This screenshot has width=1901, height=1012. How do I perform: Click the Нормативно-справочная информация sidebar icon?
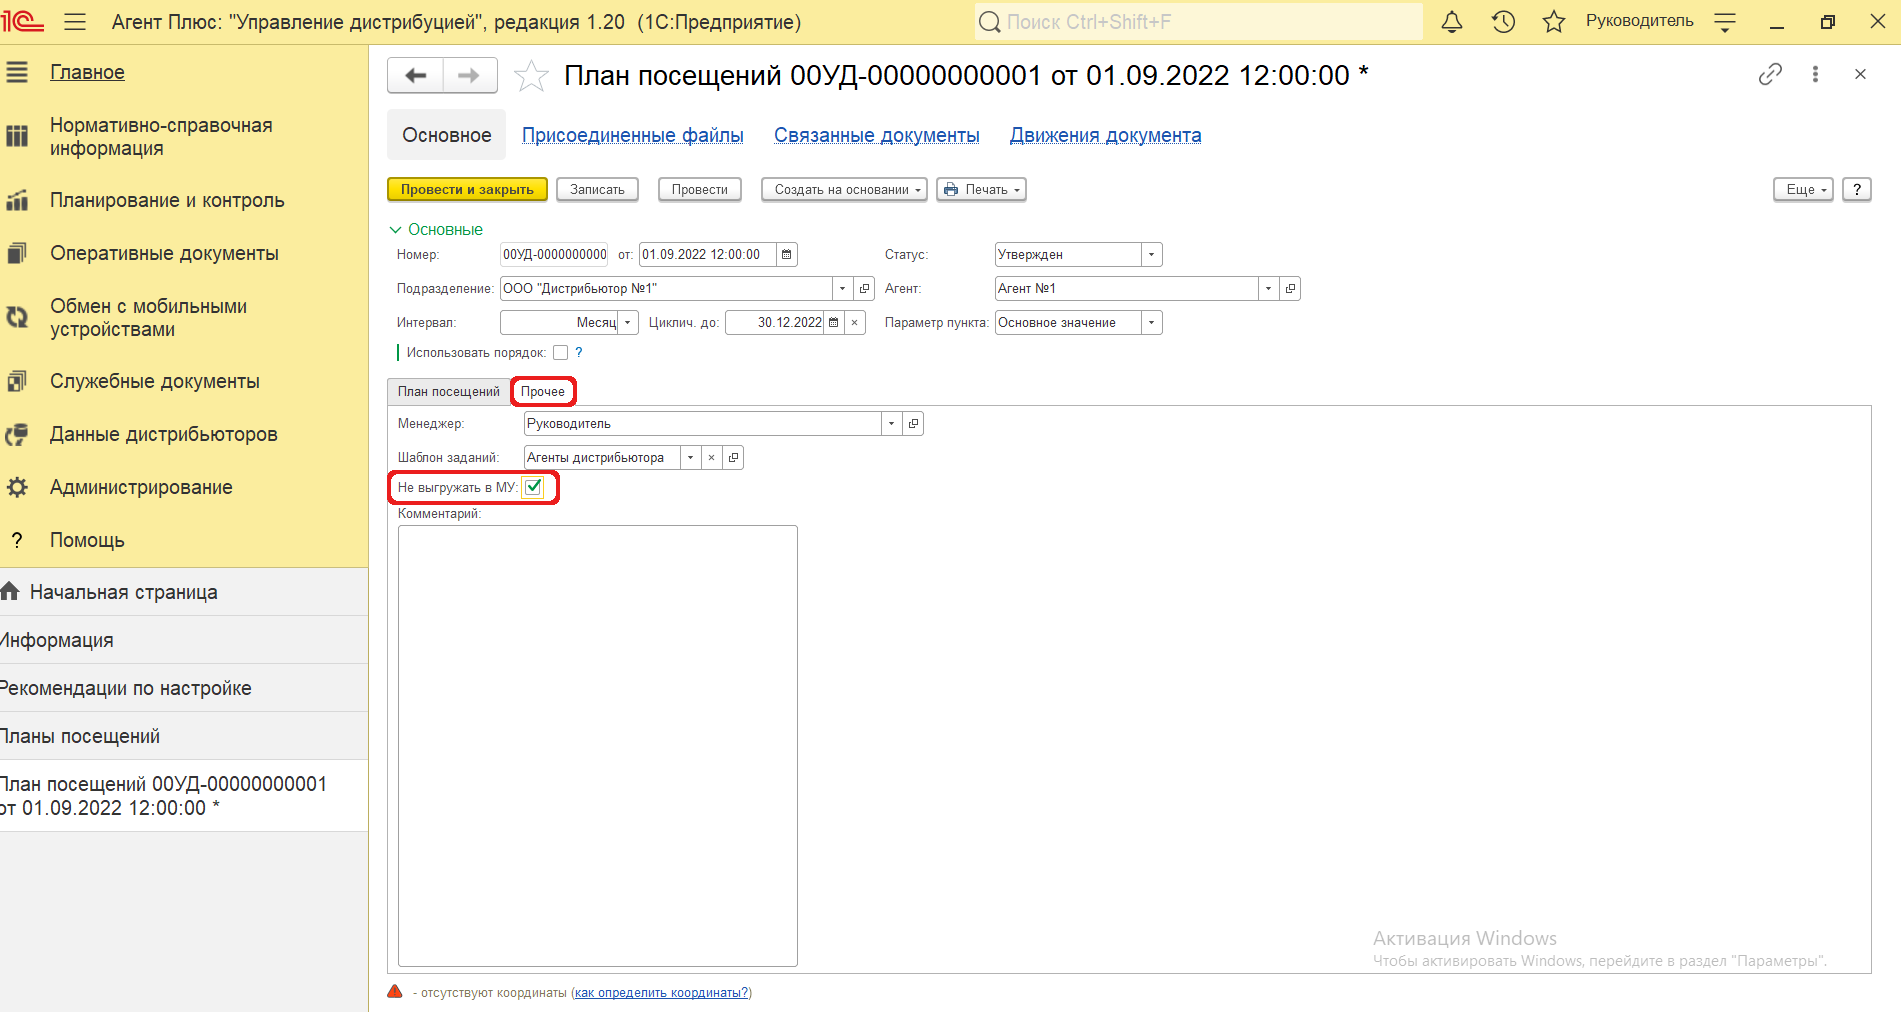click(17, 136)
